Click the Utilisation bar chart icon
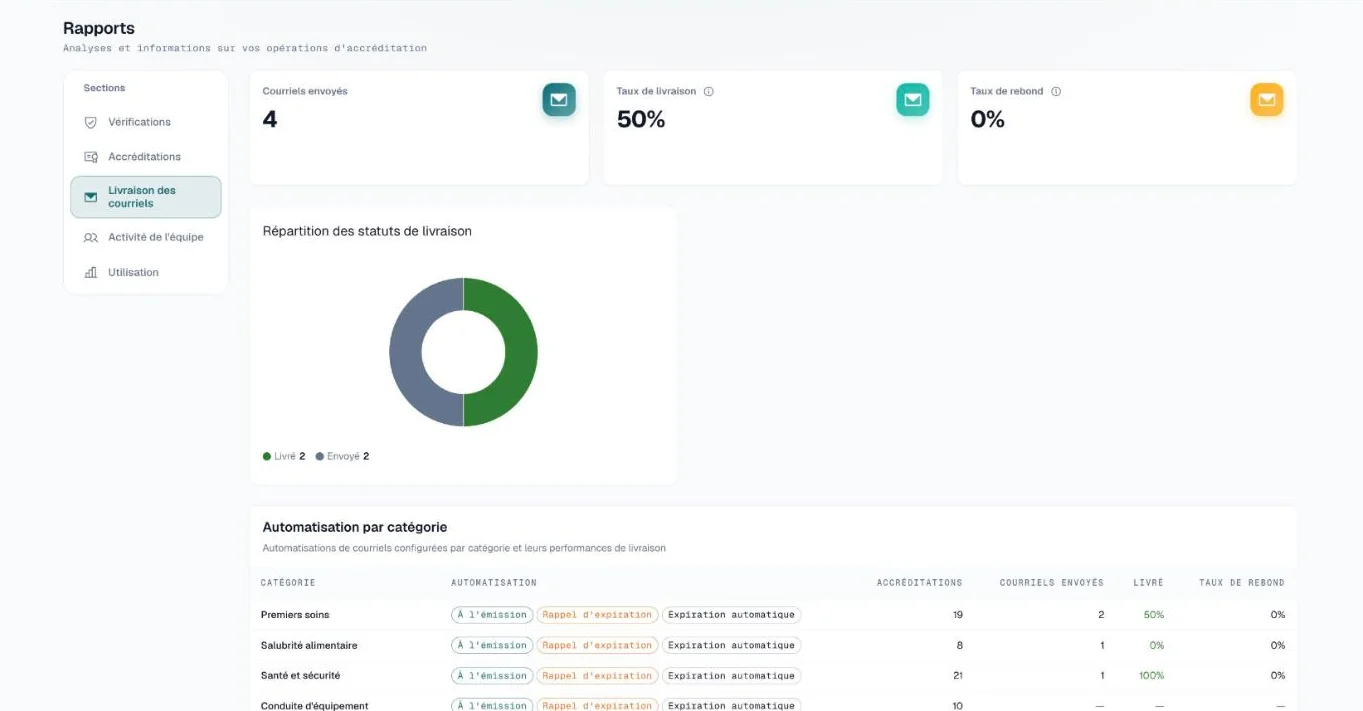Image resolution: width=1363 pixels, height=711 pixels. click(x=91, y=272)
